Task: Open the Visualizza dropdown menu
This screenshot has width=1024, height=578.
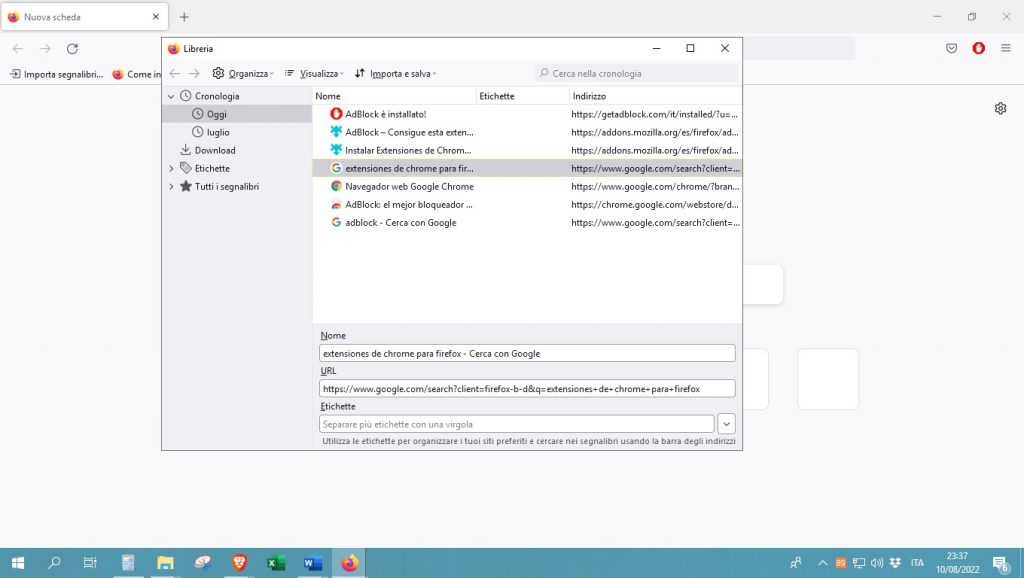Action: point(314,73)
